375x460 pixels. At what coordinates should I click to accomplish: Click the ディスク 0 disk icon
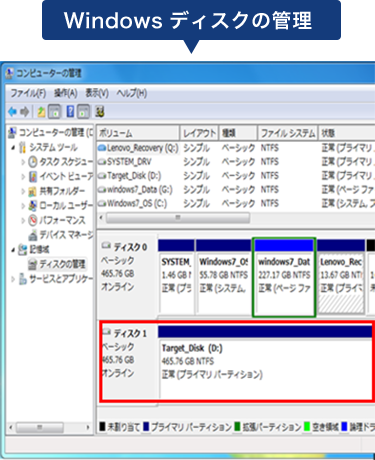tap(106, 246)
